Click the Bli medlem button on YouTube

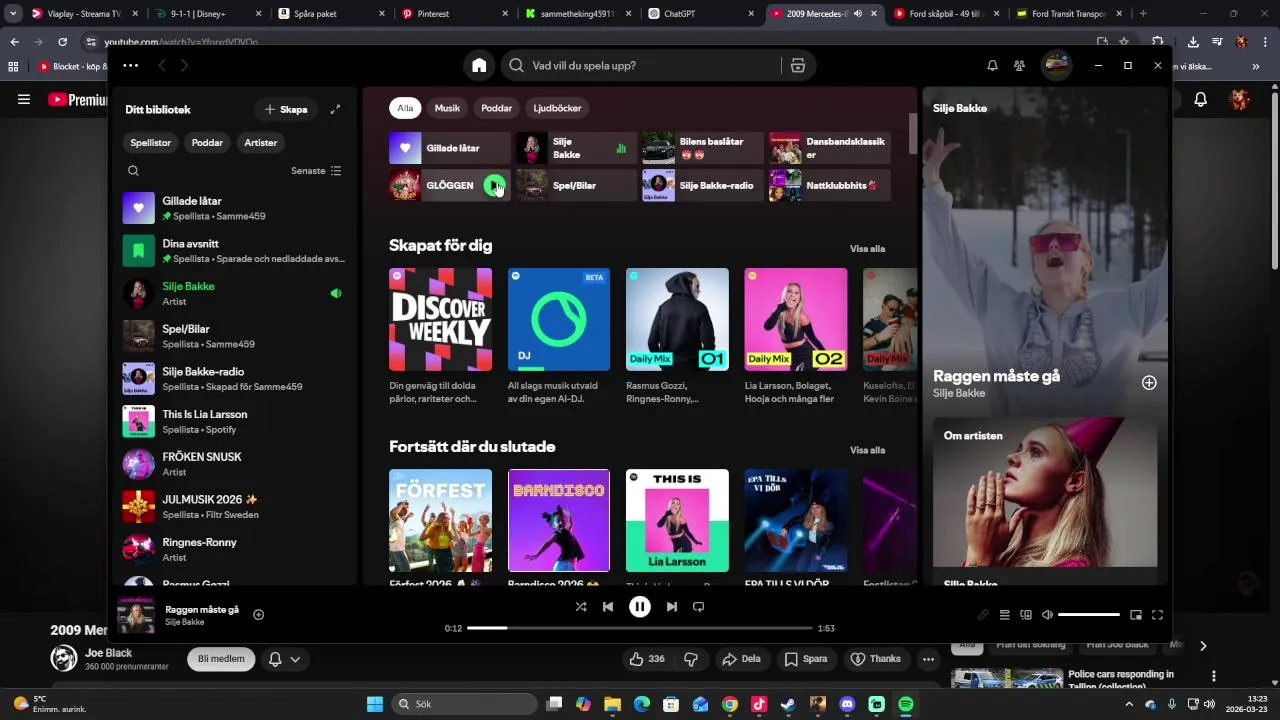[x=221, y=659]
